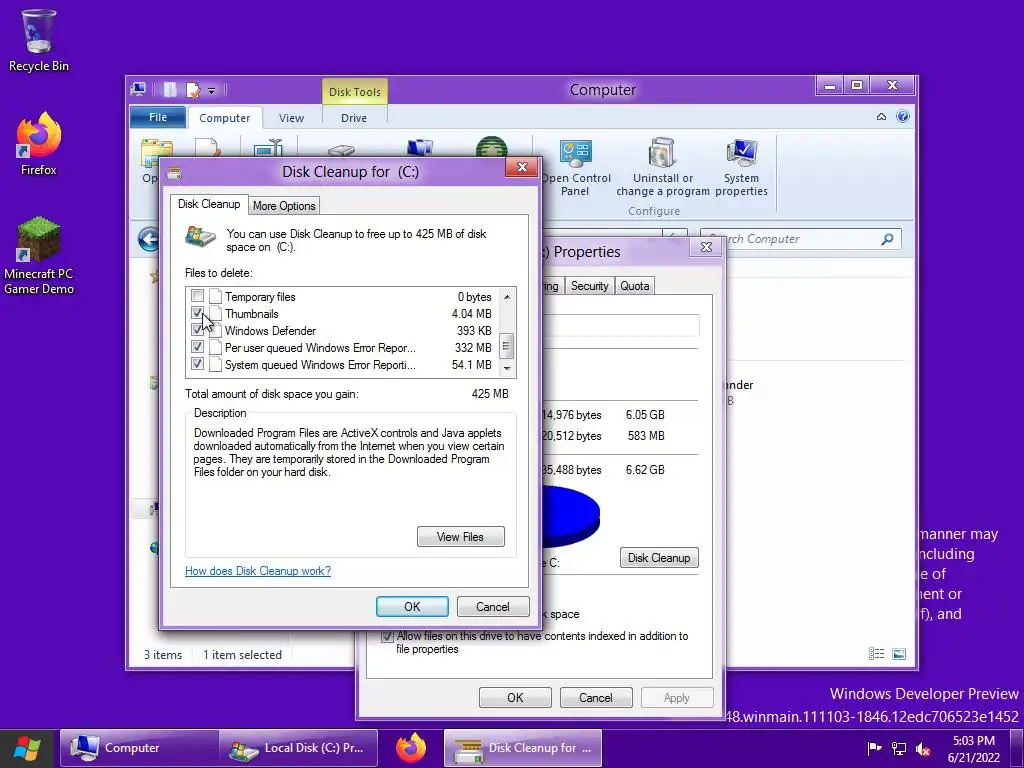Screen dimensions: 1024x768
Task: Uncheck the Windows Defender checkbox
Action: [x=197, y=330]
